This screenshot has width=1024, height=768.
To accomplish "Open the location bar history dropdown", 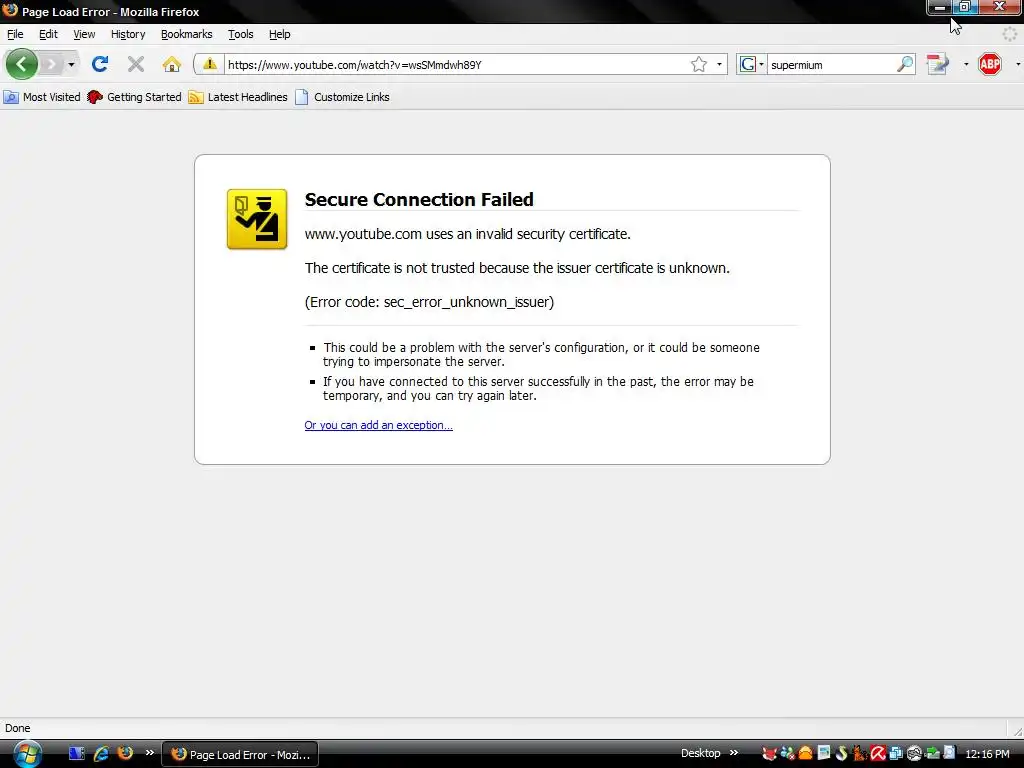I will (x=719, y=65).
